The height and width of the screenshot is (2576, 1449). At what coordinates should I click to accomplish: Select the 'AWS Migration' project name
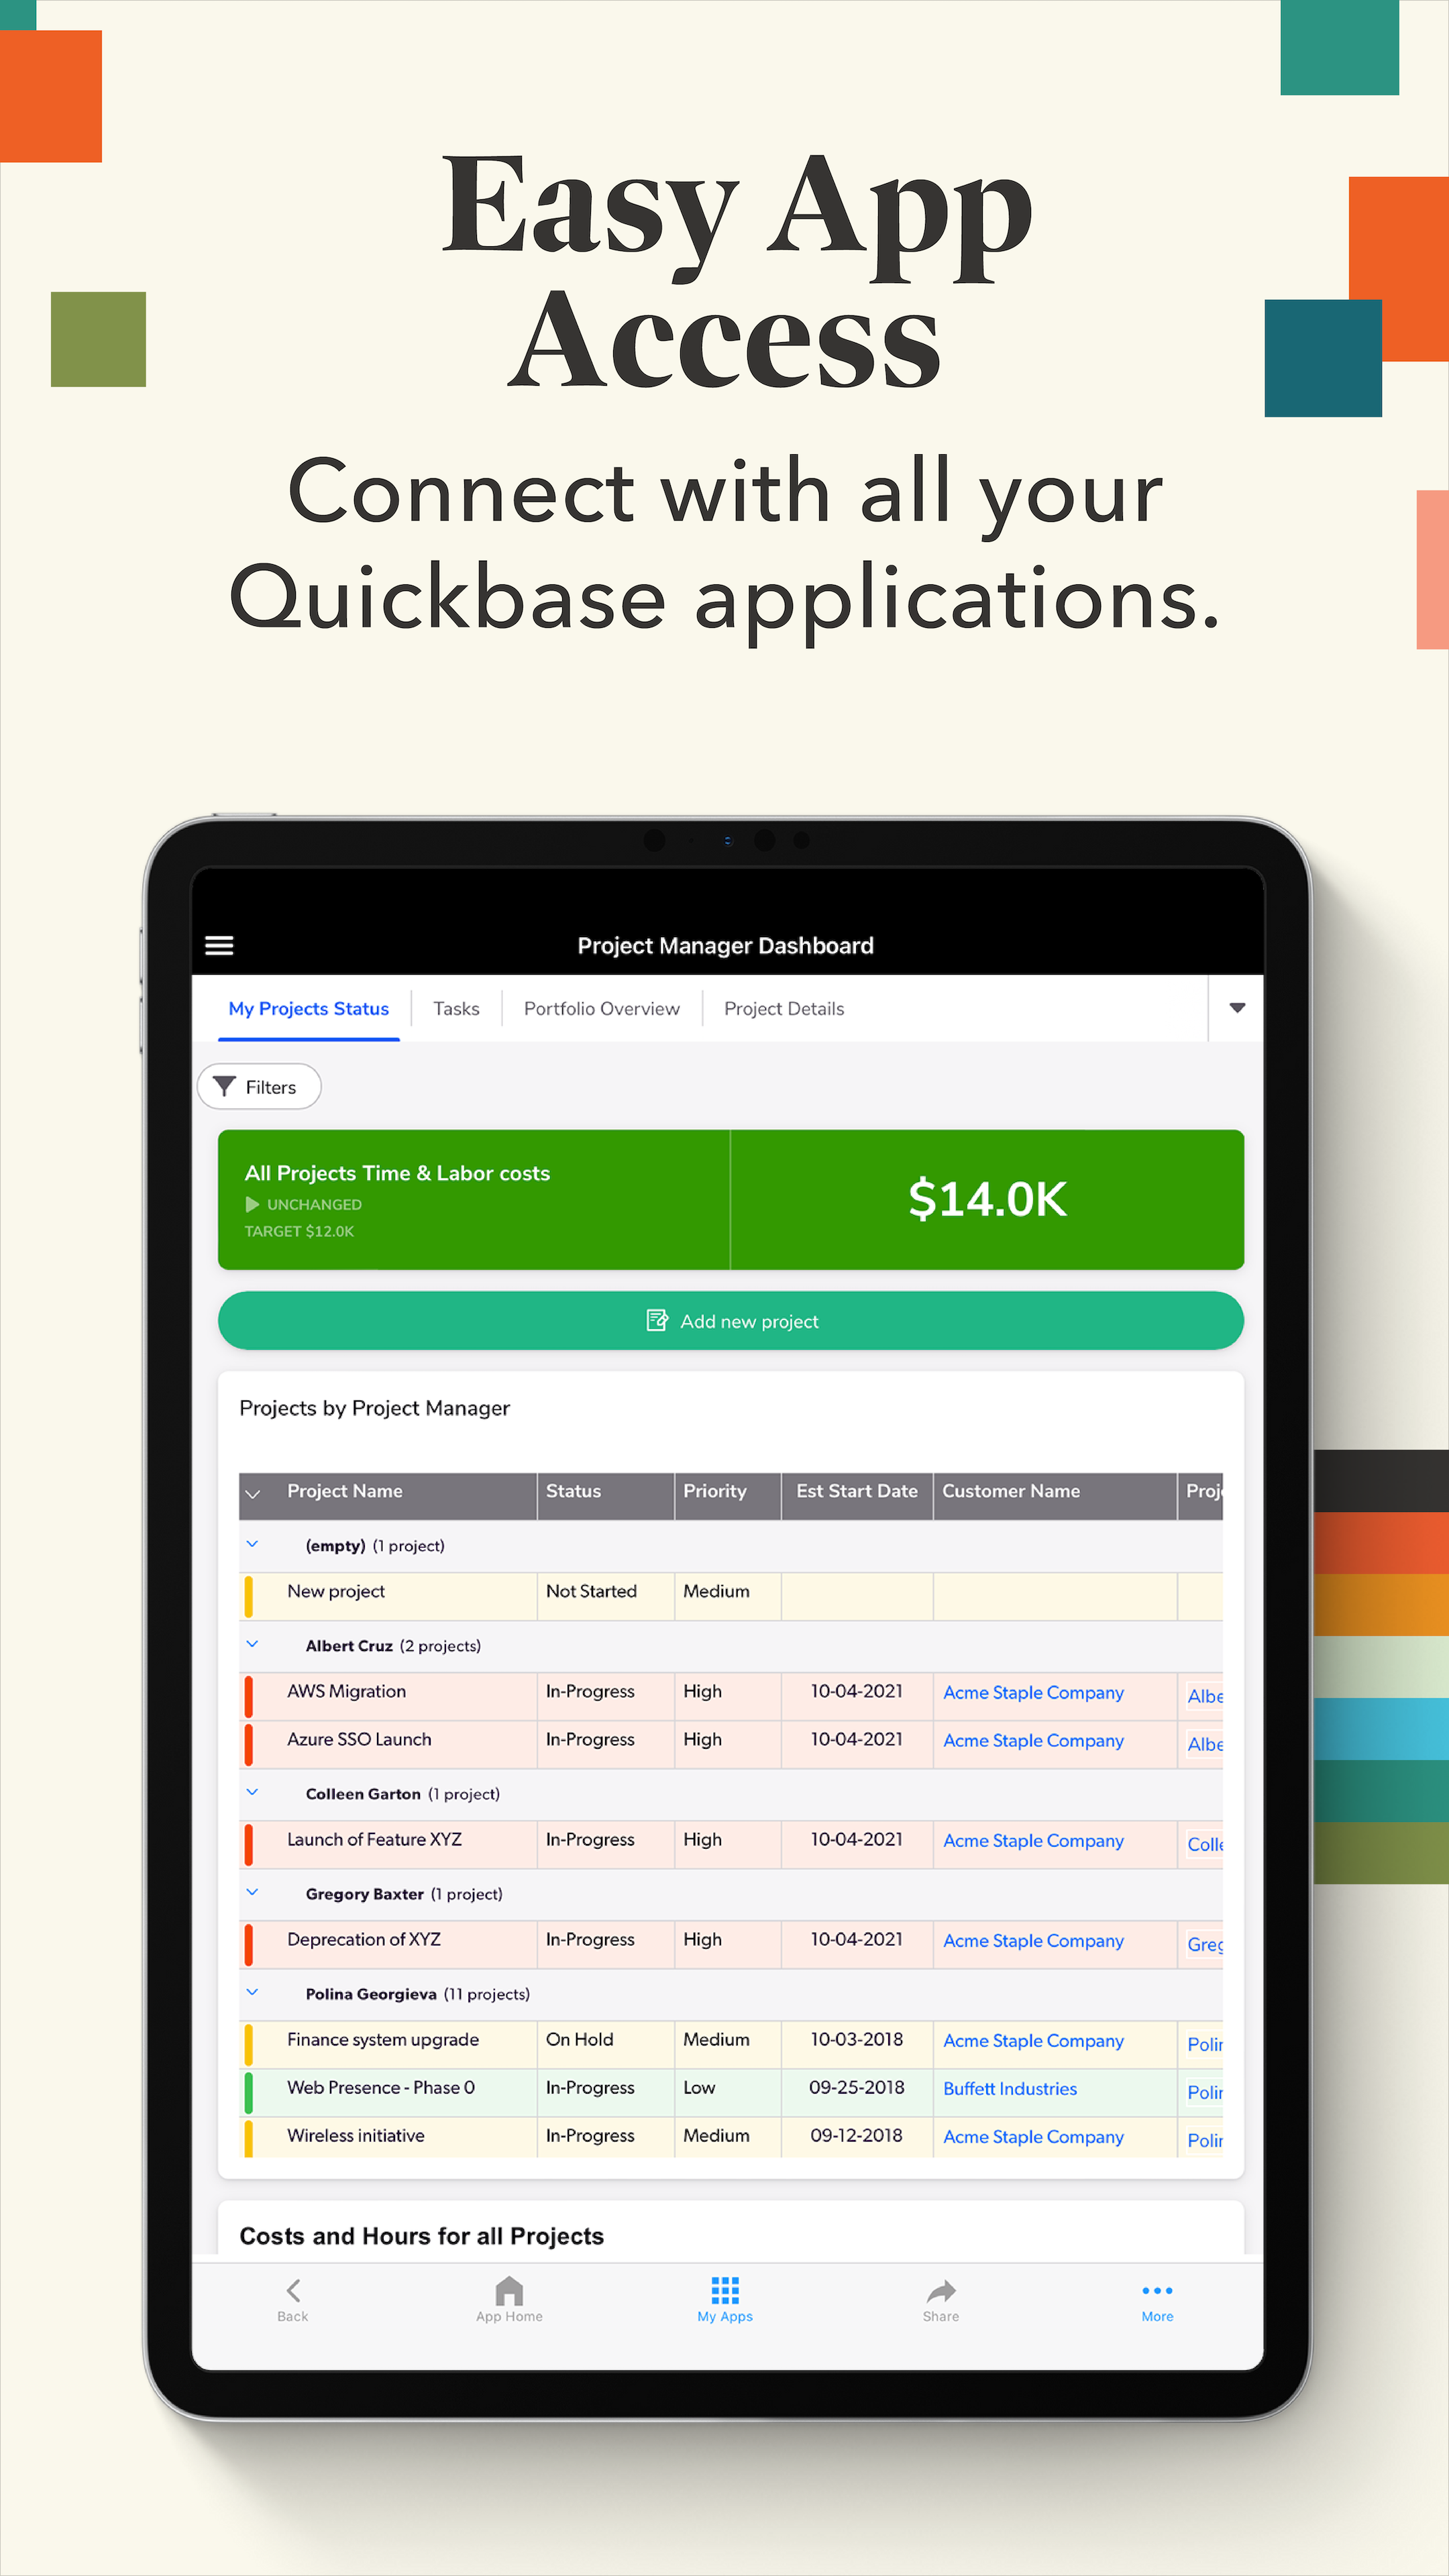[346, 1691]
